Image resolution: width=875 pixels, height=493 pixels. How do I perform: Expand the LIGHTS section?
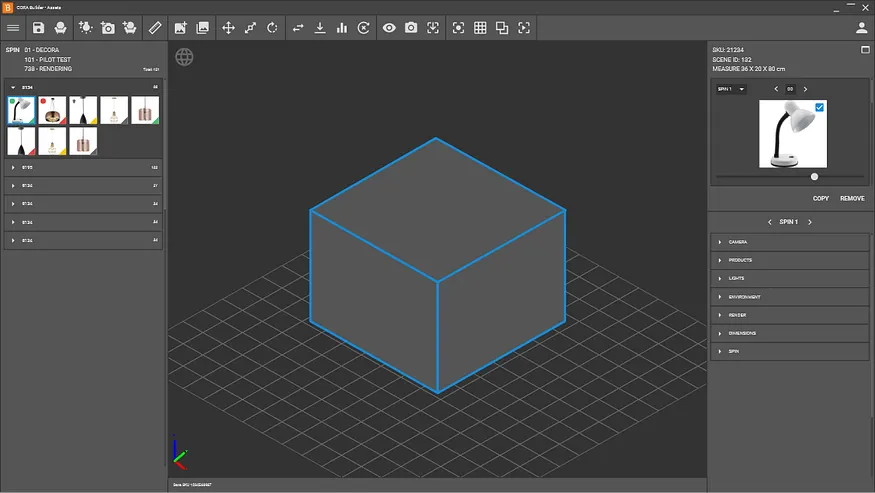790,278
